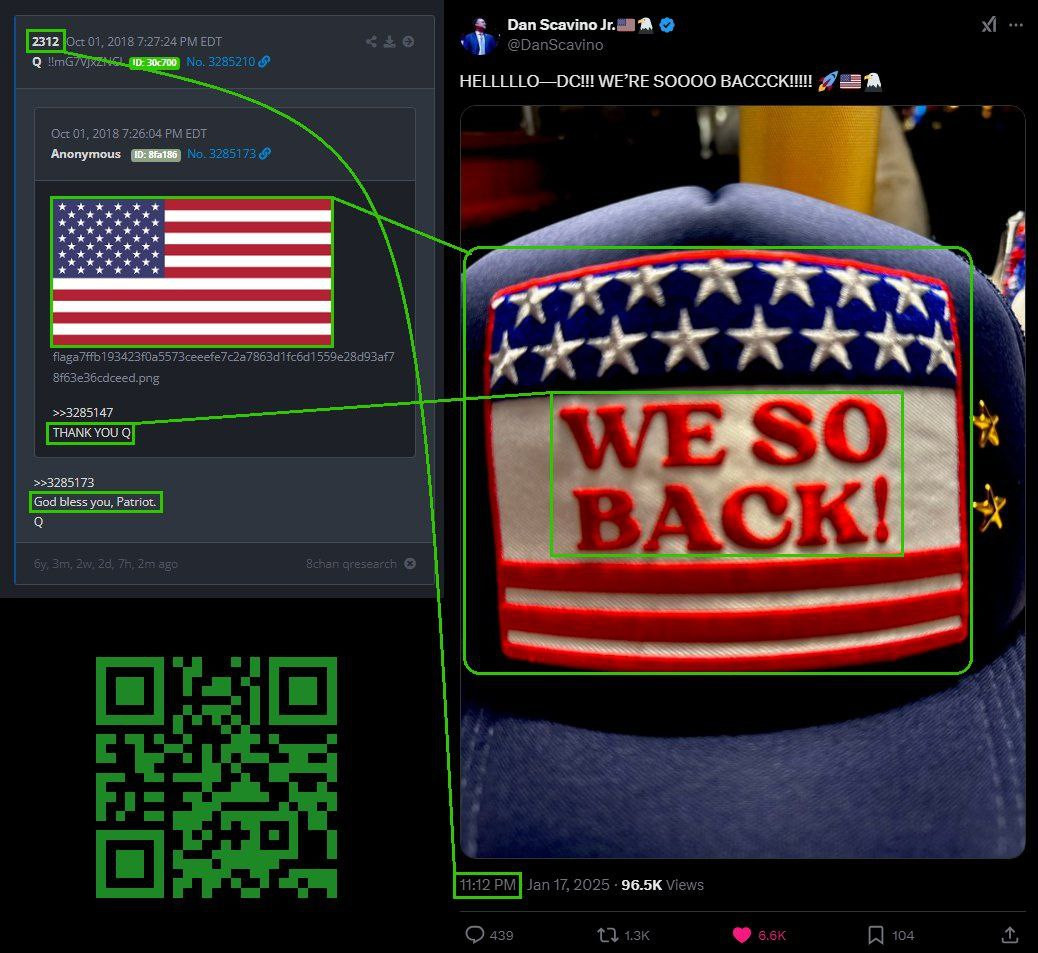Screen dimensions: 1038x953
Task: Open the American flag image thumbnail
Action: coord(192,271)
